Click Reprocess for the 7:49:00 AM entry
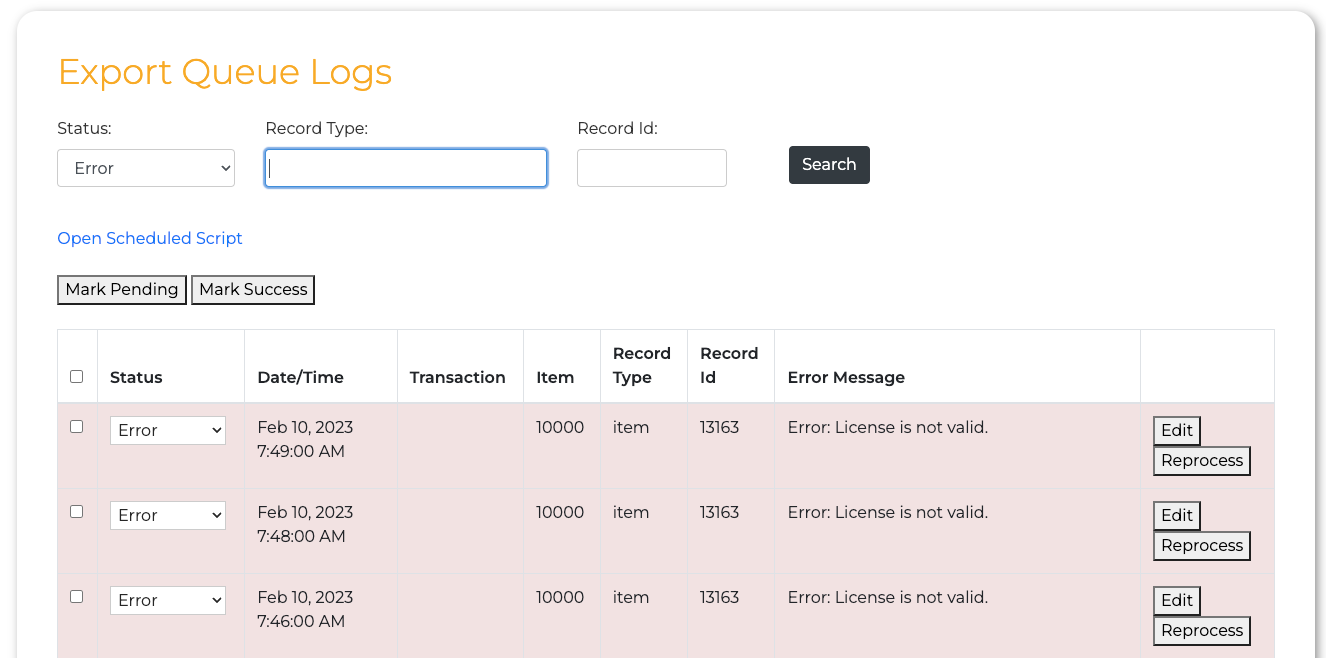This screenshot has width=1326, height=658. pyautogui.click(x=1201, y=461)
